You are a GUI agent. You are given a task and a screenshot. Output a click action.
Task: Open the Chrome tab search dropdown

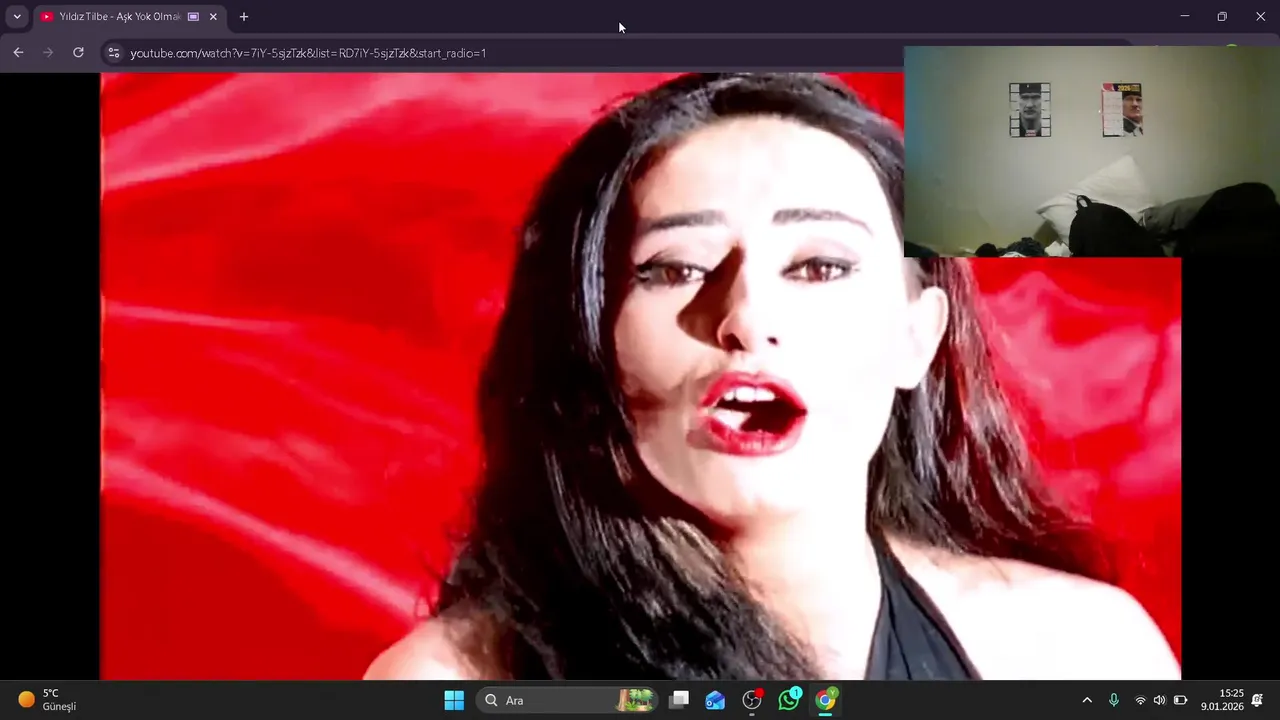coord(17,17)
